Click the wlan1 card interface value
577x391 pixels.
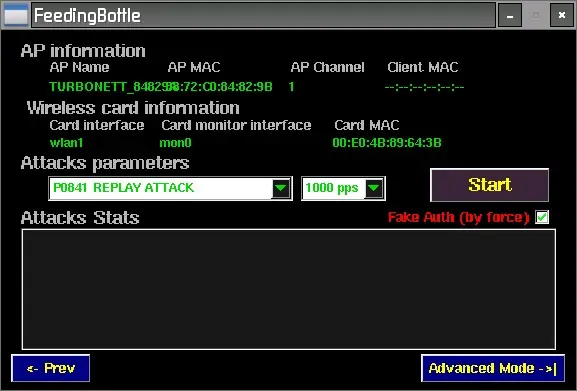coord(66,143)
